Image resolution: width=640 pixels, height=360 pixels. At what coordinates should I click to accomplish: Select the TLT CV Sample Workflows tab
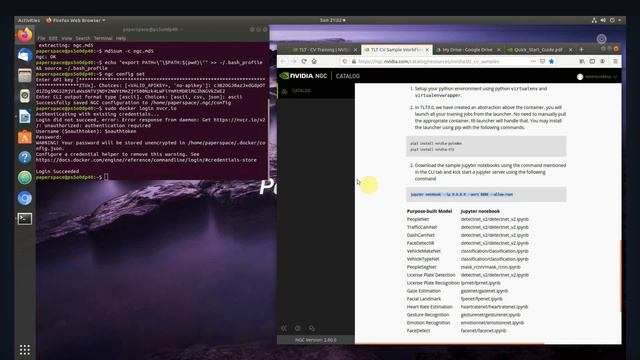click(x=396, y=49)
